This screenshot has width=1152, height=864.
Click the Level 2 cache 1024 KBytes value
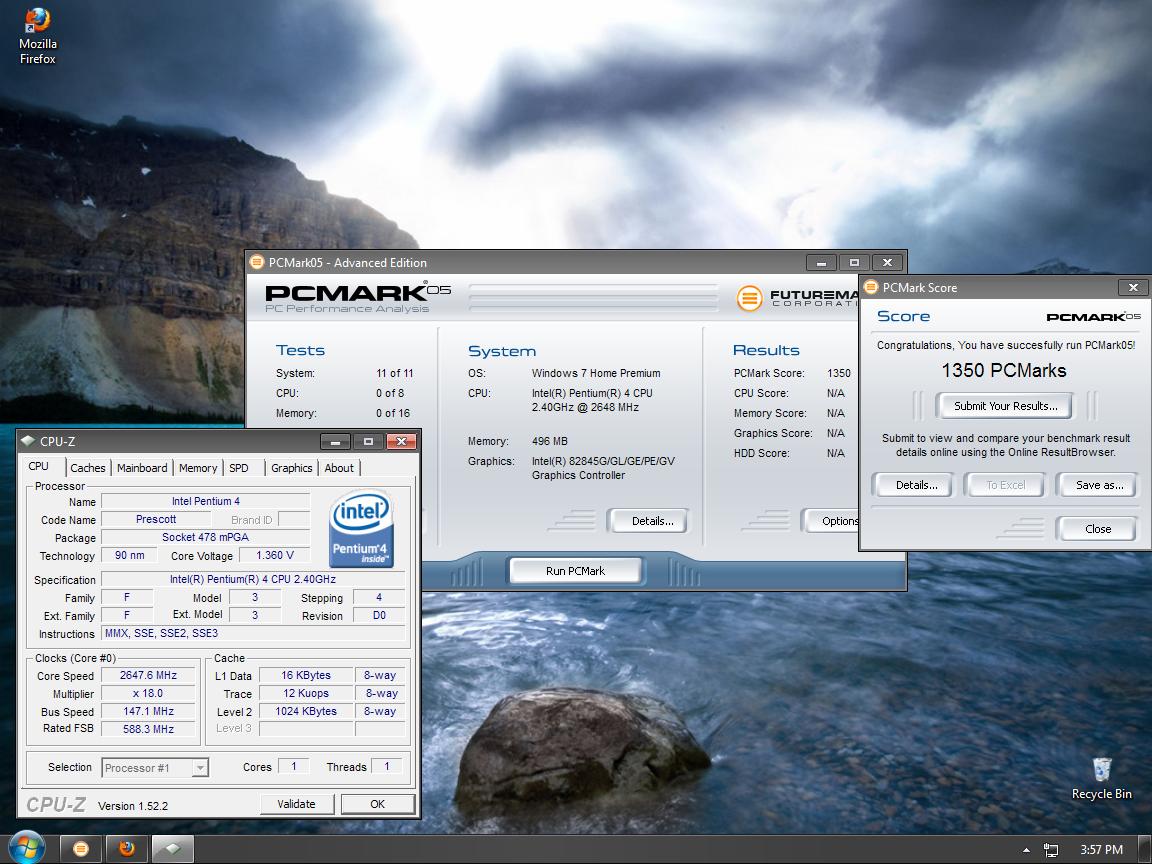[306, 711]
